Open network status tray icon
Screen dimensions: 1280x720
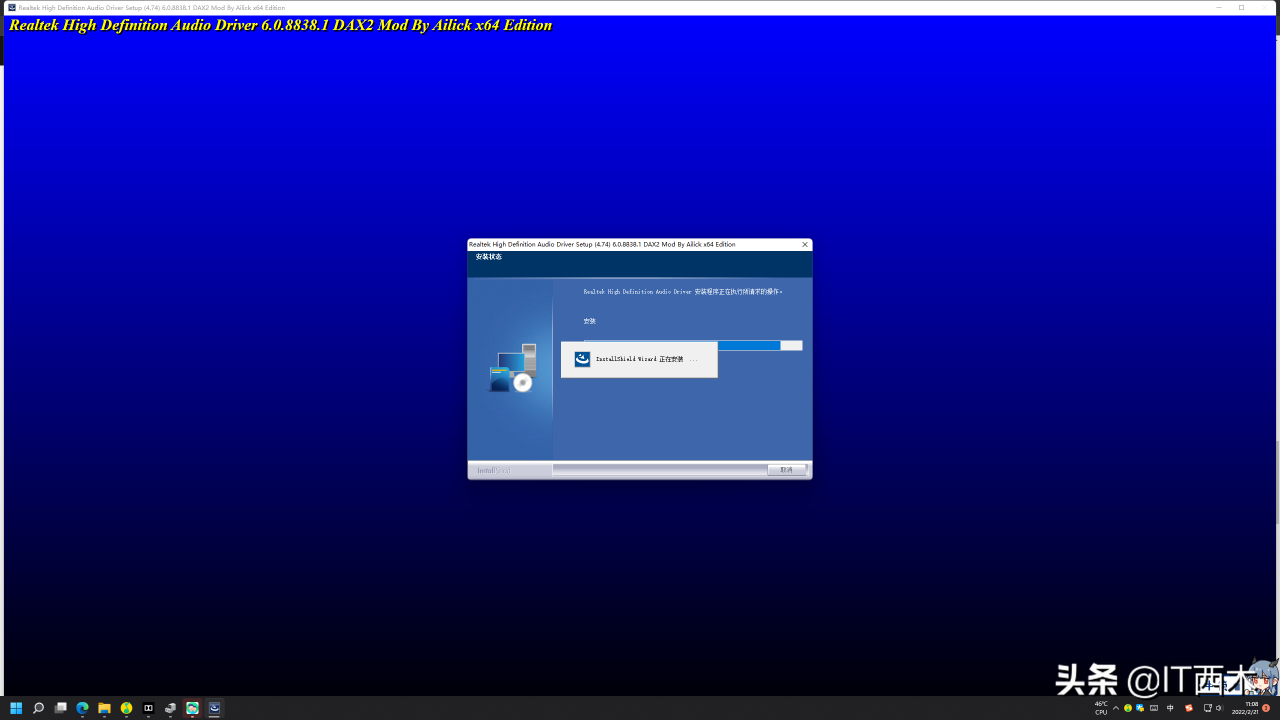1208,708
